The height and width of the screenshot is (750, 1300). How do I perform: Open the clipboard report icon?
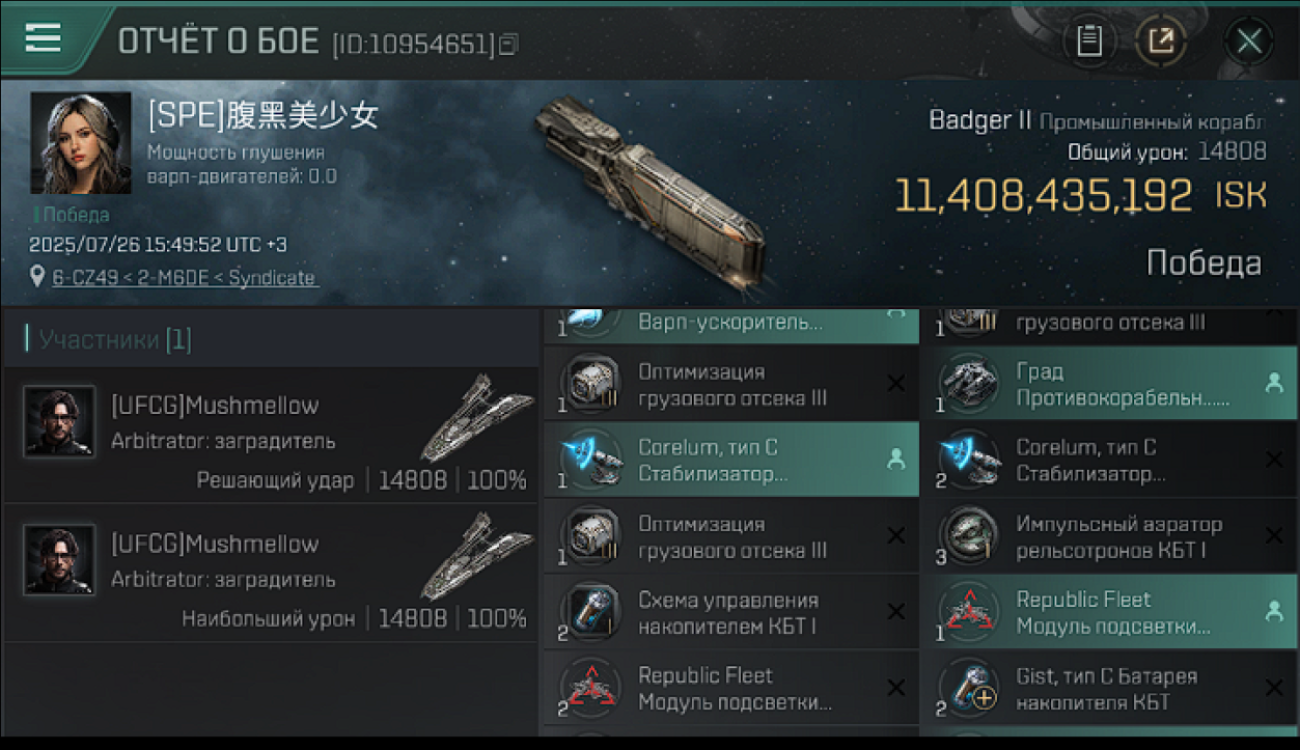click(1089, 41)
